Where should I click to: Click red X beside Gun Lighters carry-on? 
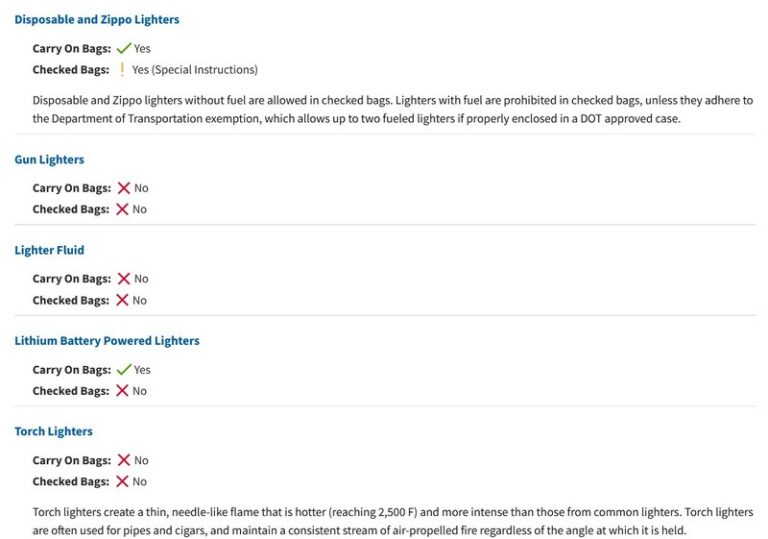[x=123, y=188]
